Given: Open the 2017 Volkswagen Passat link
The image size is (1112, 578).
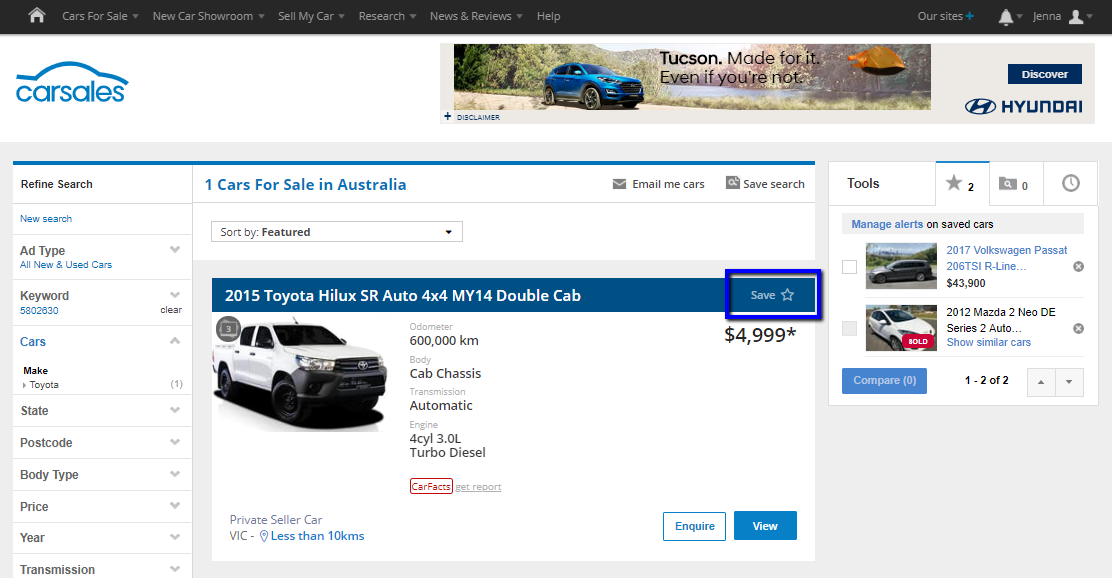Looking at the screenshot, I should pos(1006,258).
